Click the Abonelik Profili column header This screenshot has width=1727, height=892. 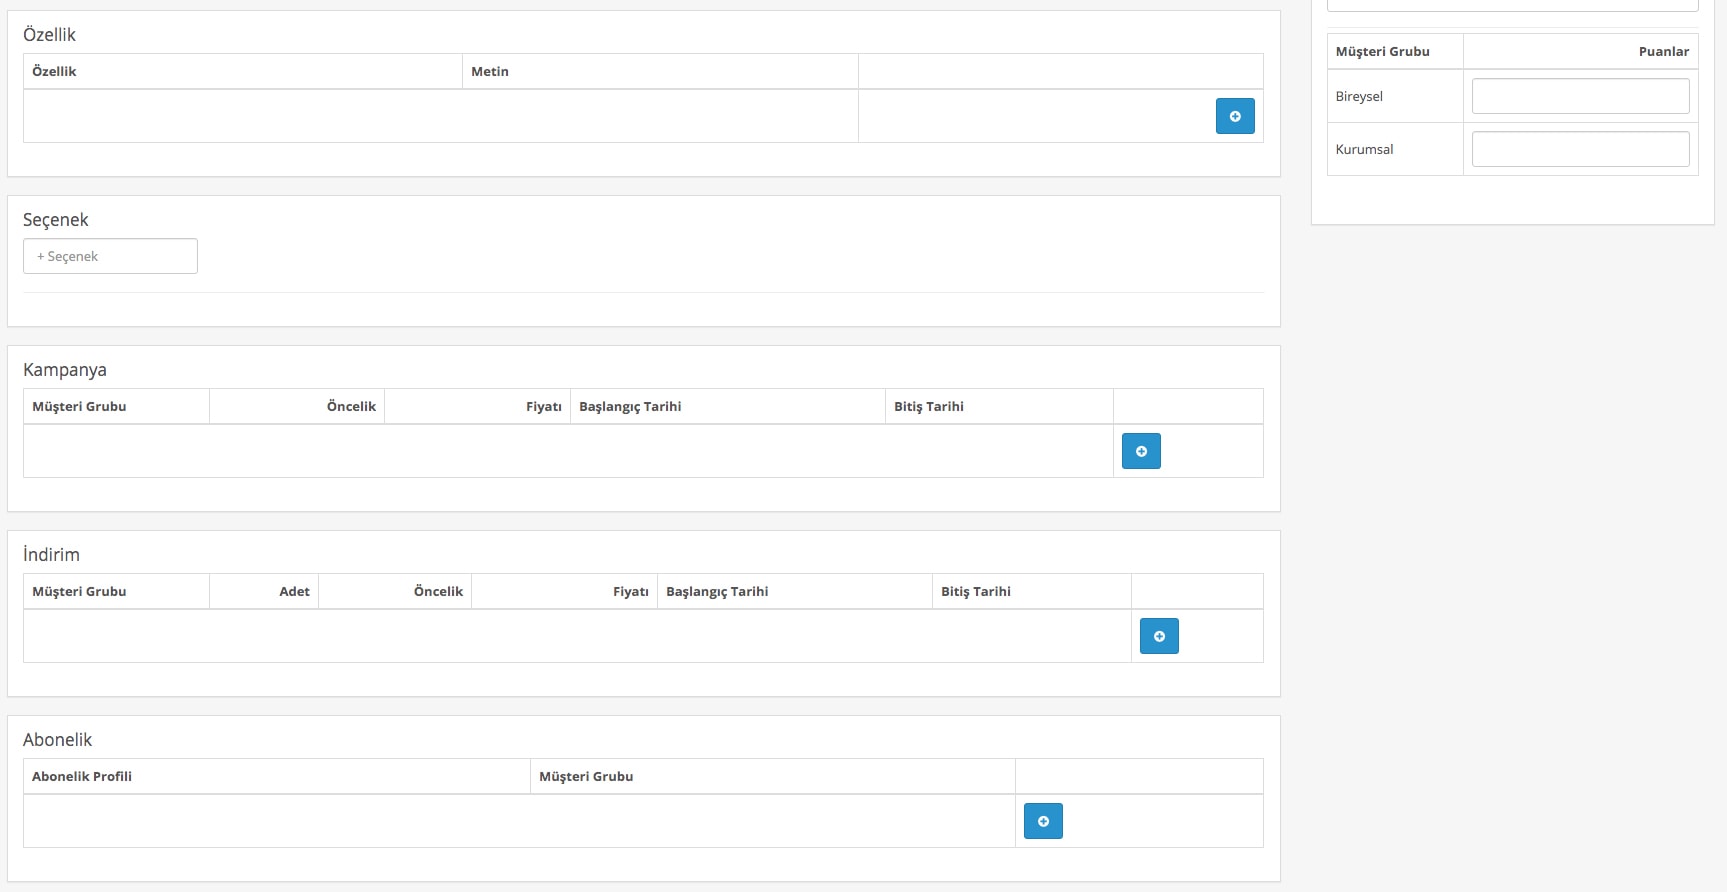point(82,776)
